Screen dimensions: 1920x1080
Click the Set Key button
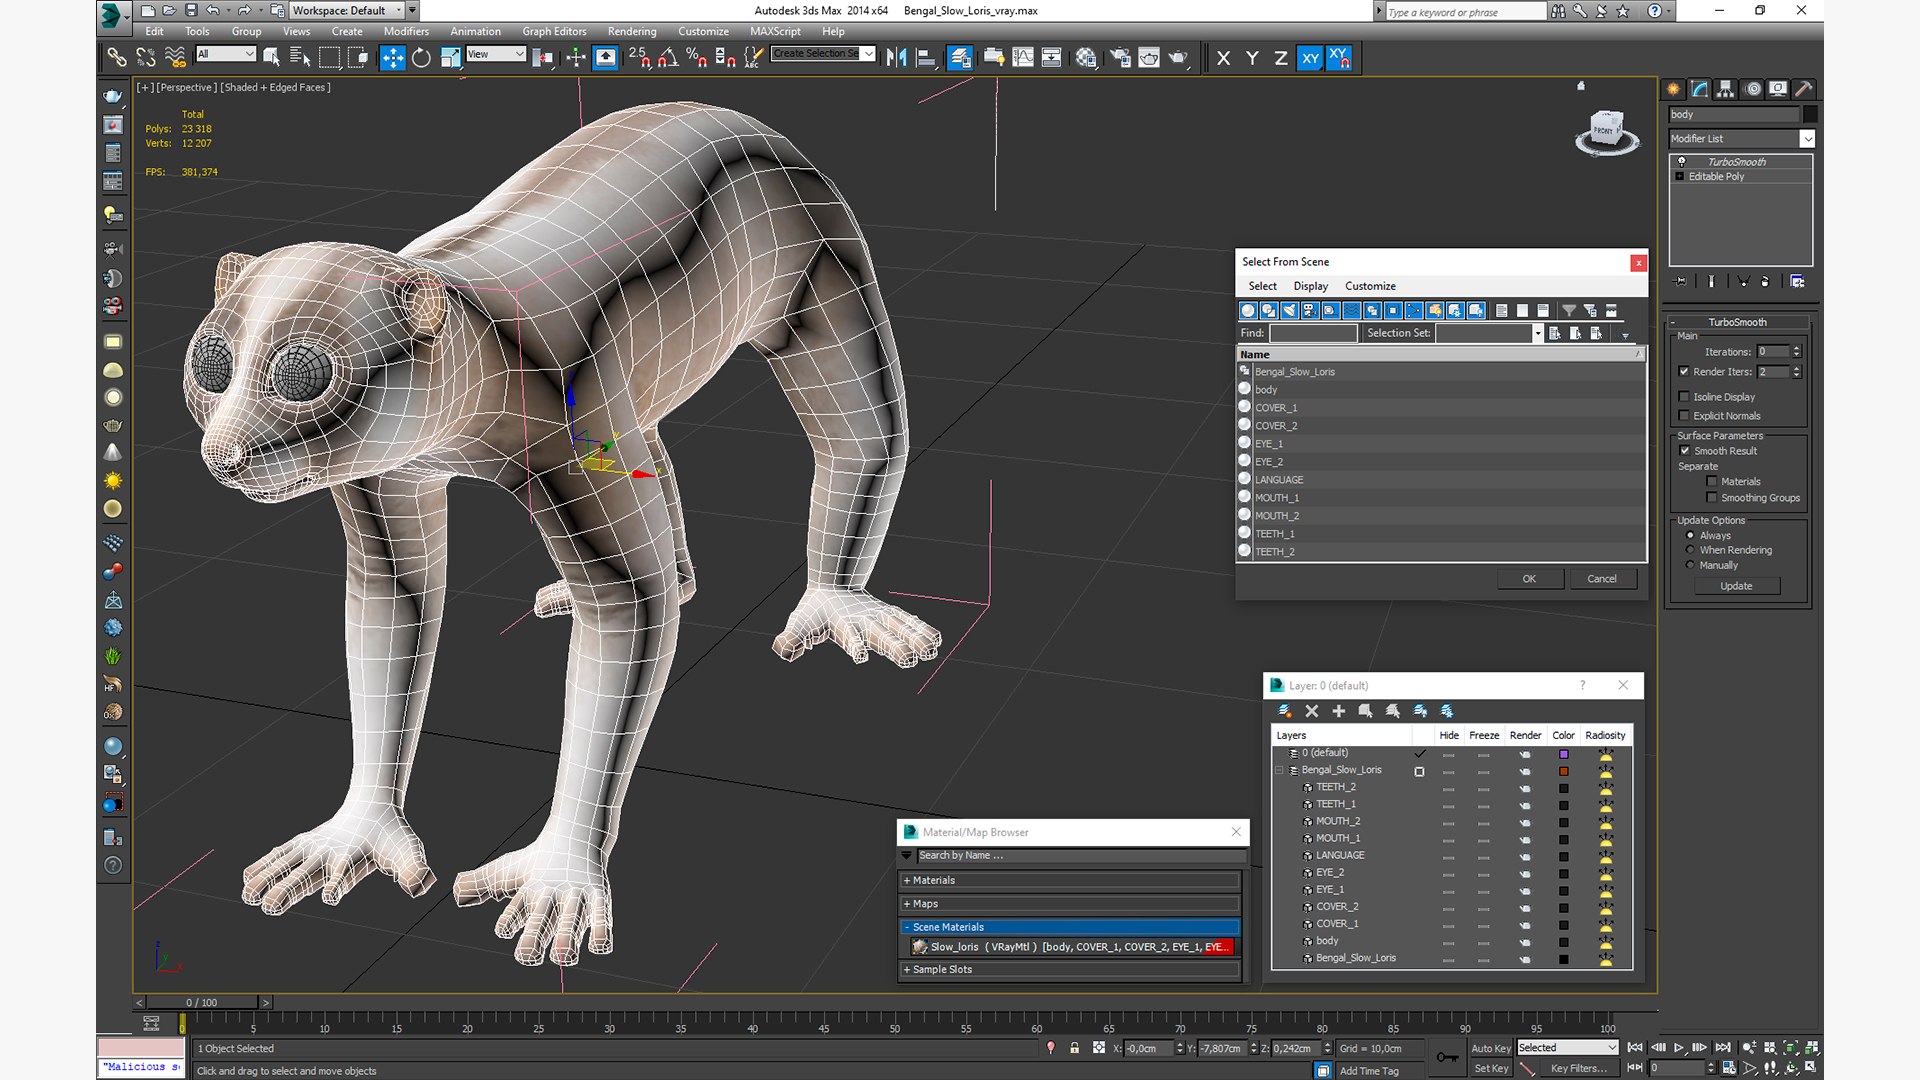tap(1490, 1069)
